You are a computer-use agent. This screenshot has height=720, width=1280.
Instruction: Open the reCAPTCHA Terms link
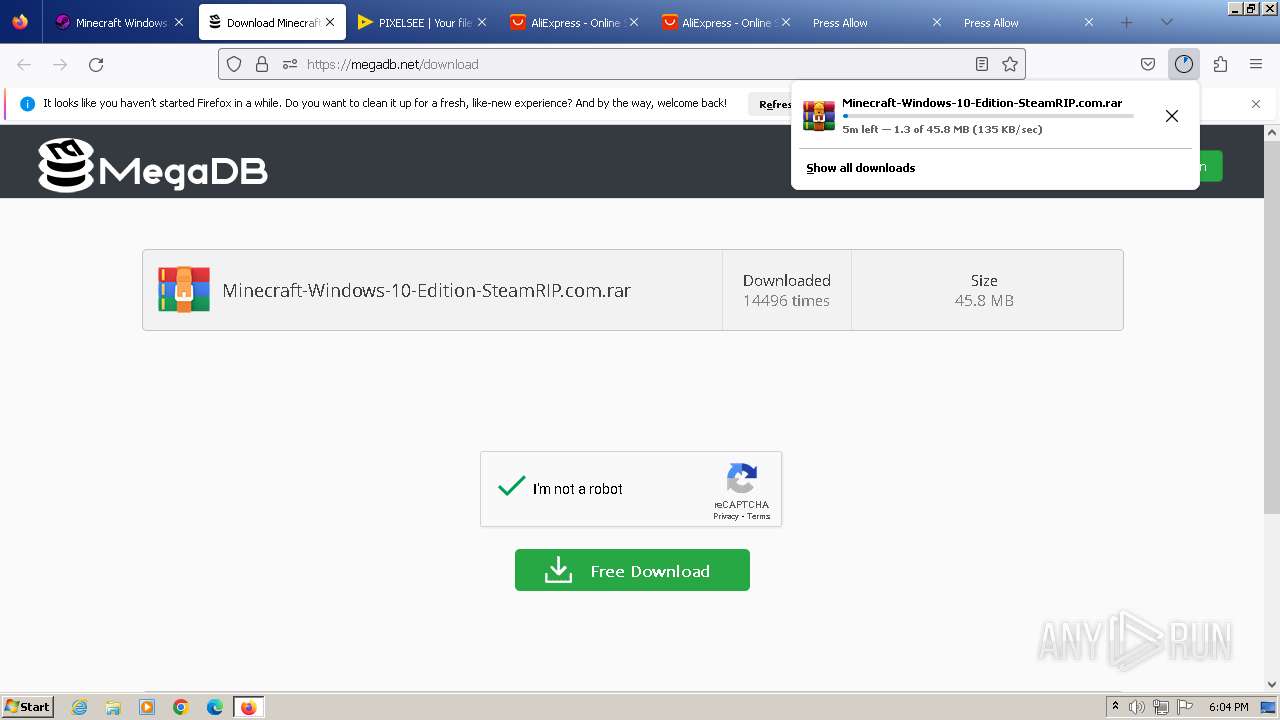(x=759, y=516)
